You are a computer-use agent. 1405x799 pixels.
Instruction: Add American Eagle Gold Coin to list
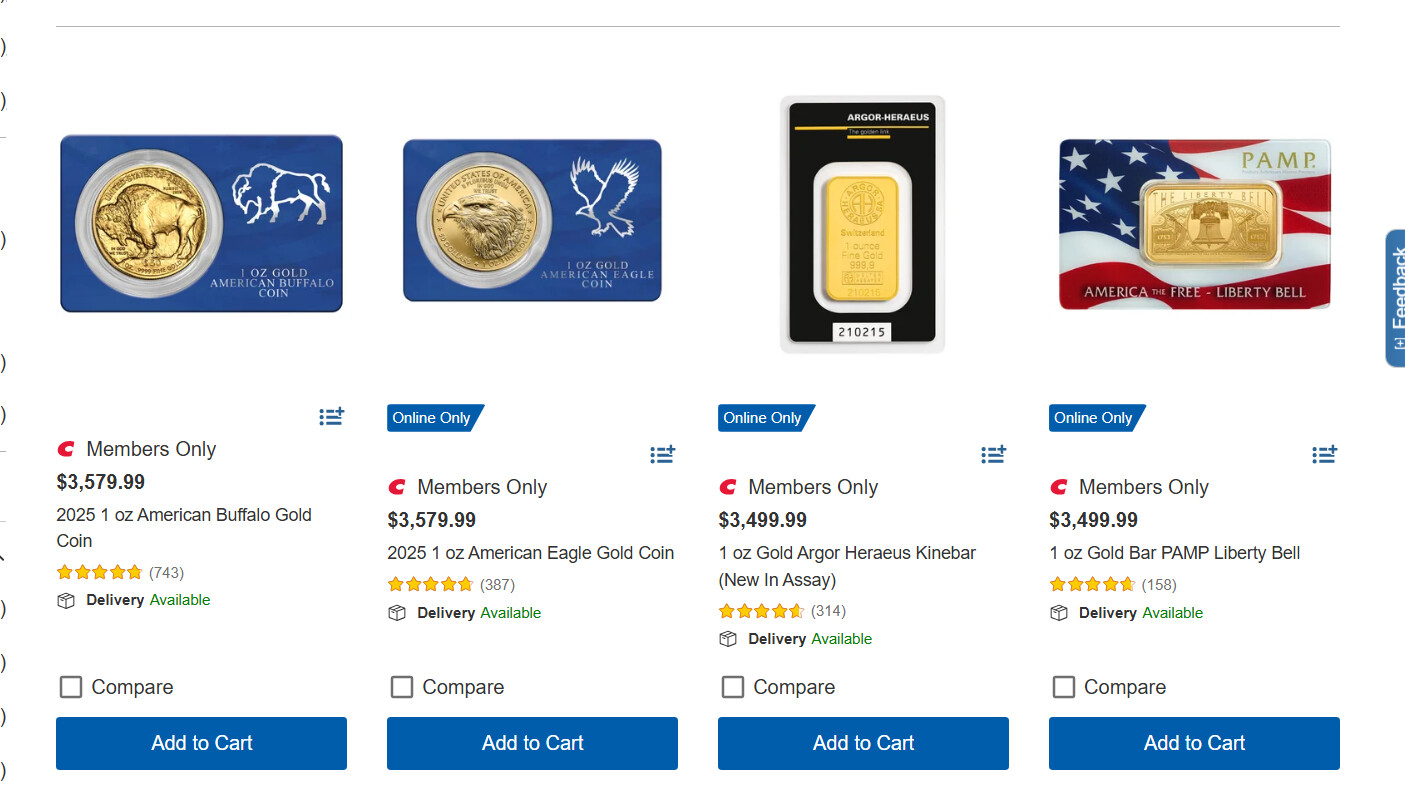pyautogui.click(x=662, y=455)
